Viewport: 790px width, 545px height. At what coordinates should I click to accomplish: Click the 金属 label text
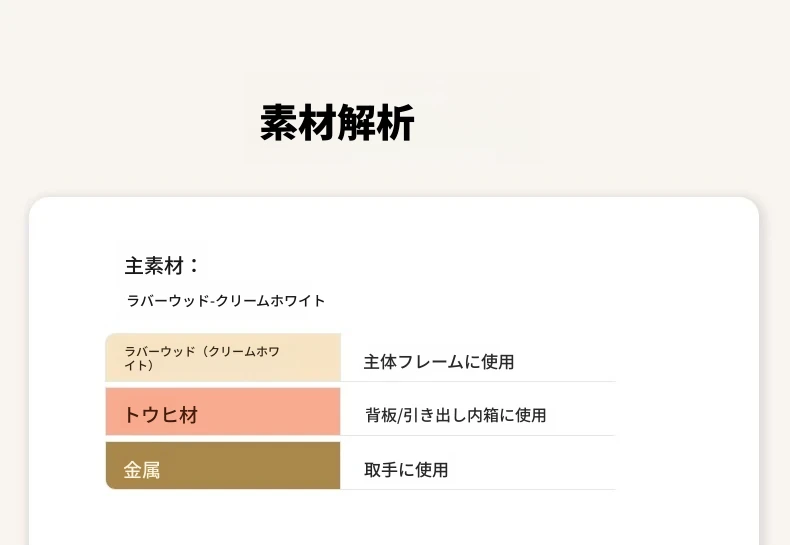click(142, 470)
